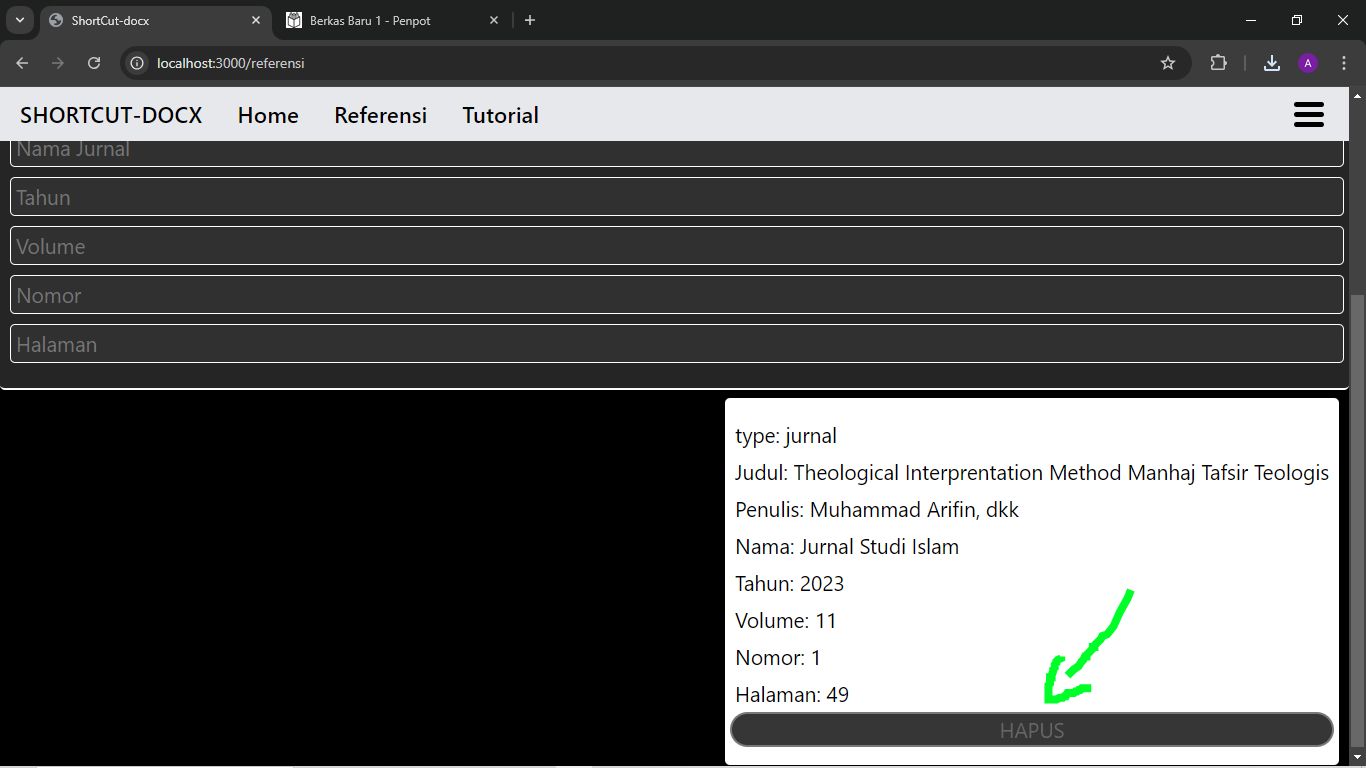
Task: Select the 'Volume: 11' text
Action: tap(786, 621)
